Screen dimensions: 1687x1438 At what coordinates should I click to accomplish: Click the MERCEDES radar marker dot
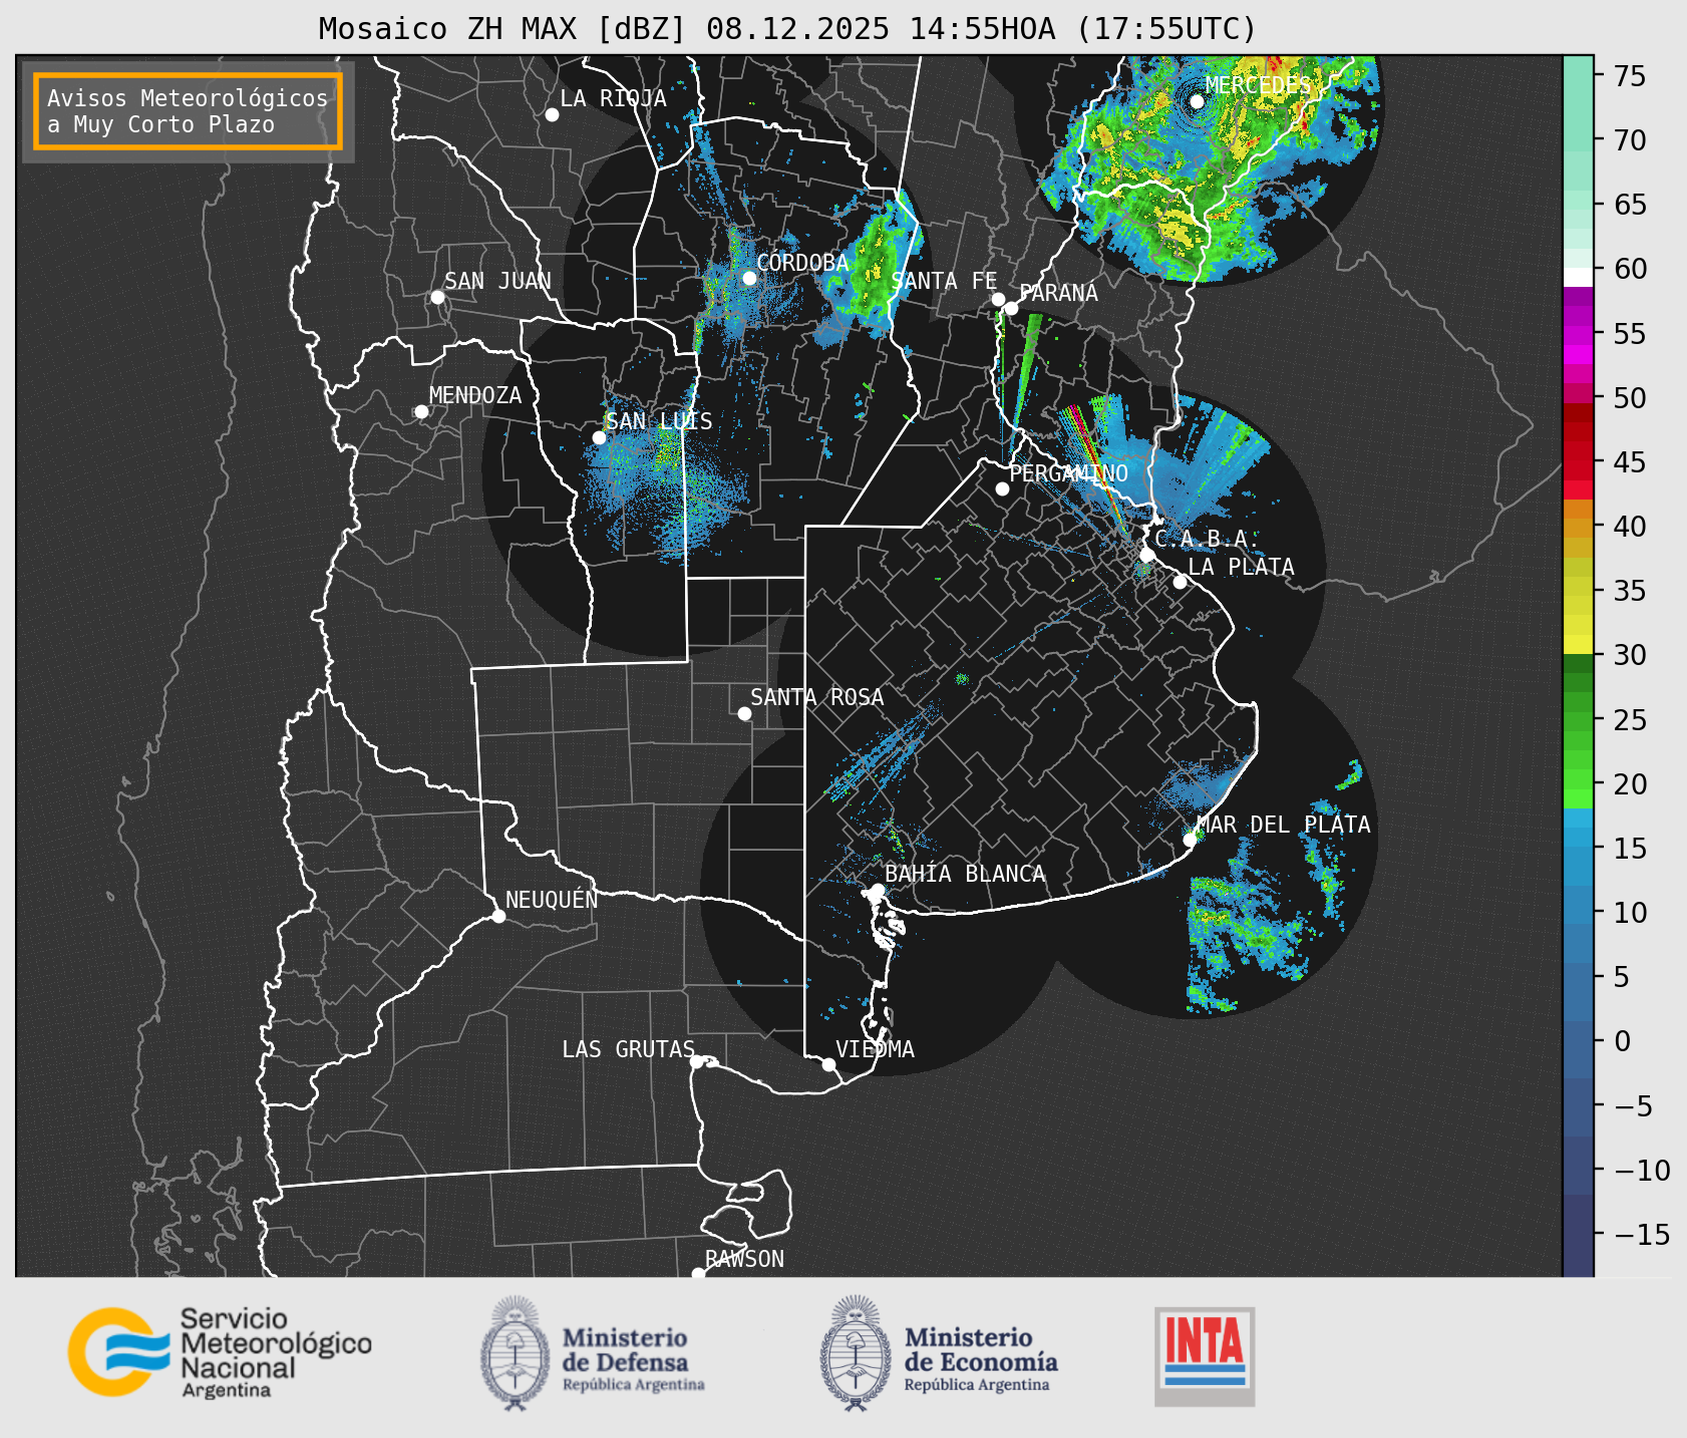[1196, 101]
